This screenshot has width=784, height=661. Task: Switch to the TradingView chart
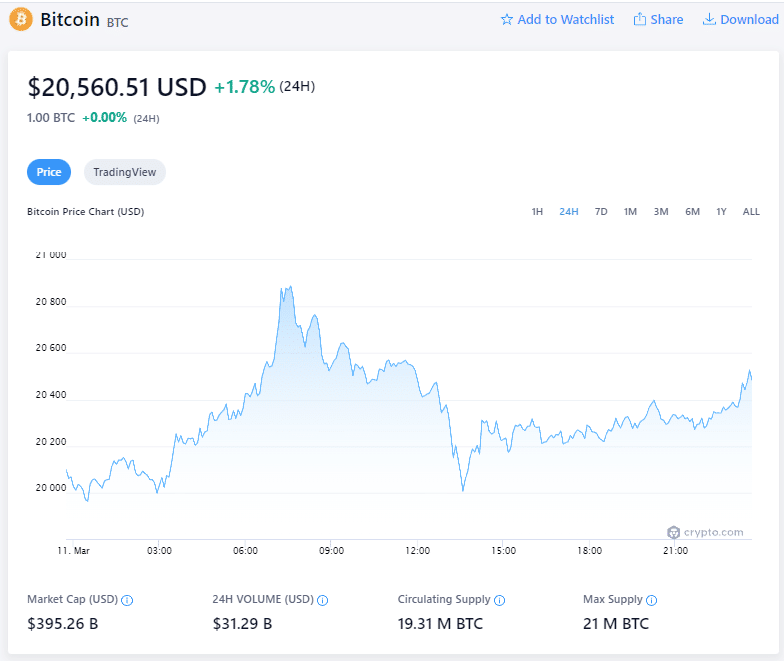pyautogui.click(x=124, y=172)
